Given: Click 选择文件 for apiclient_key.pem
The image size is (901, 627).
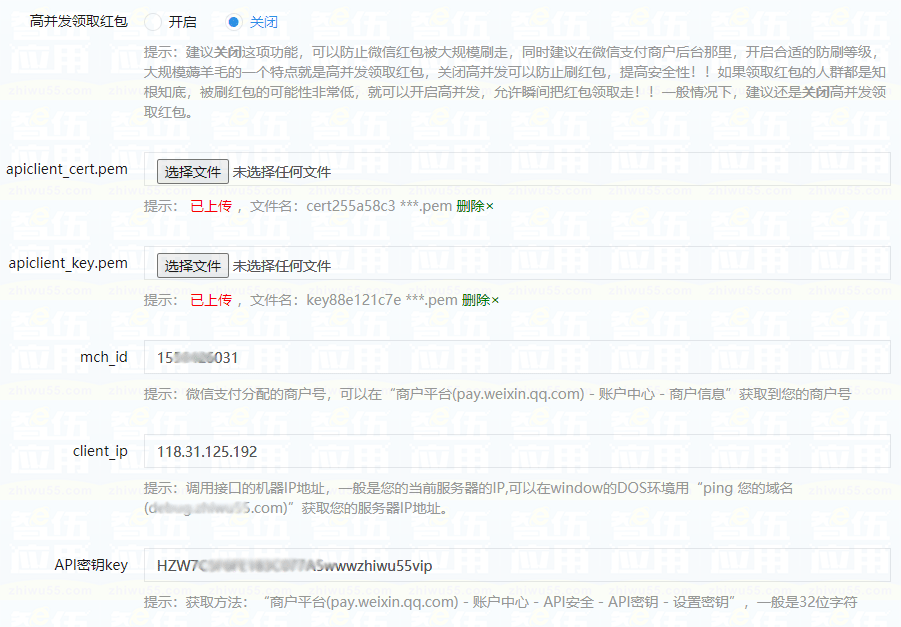Looking at the screenshot, I should [192, 266].
